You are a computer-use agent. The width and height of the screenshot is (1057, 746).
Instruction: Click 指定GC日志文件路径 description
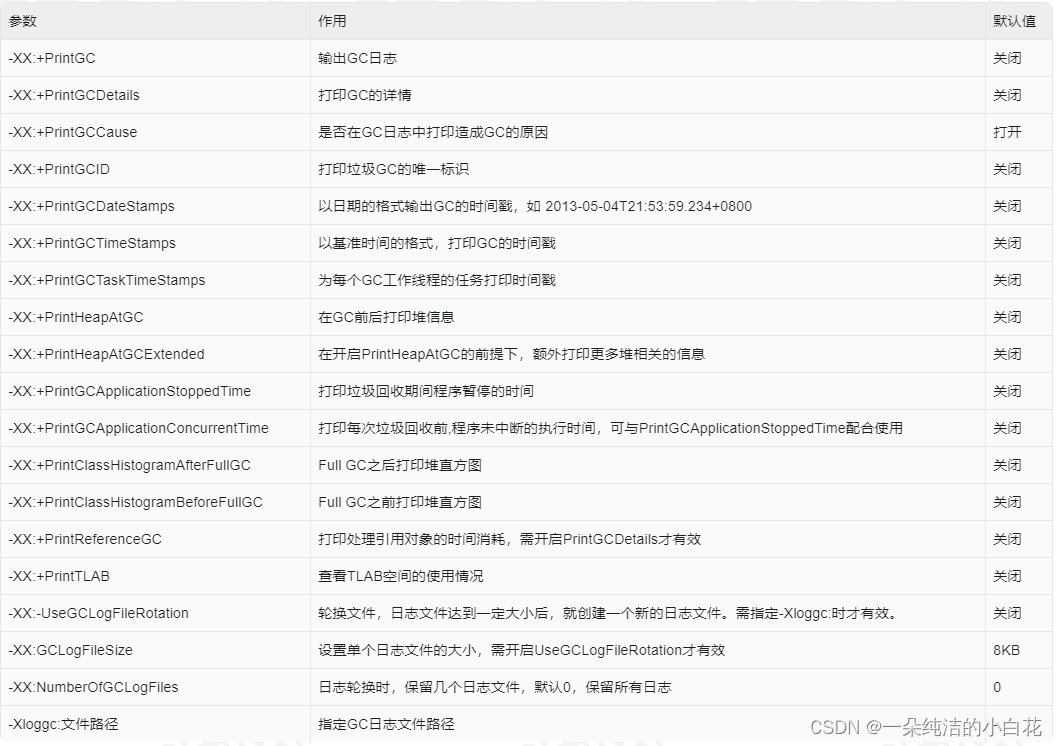click(386, 725)
